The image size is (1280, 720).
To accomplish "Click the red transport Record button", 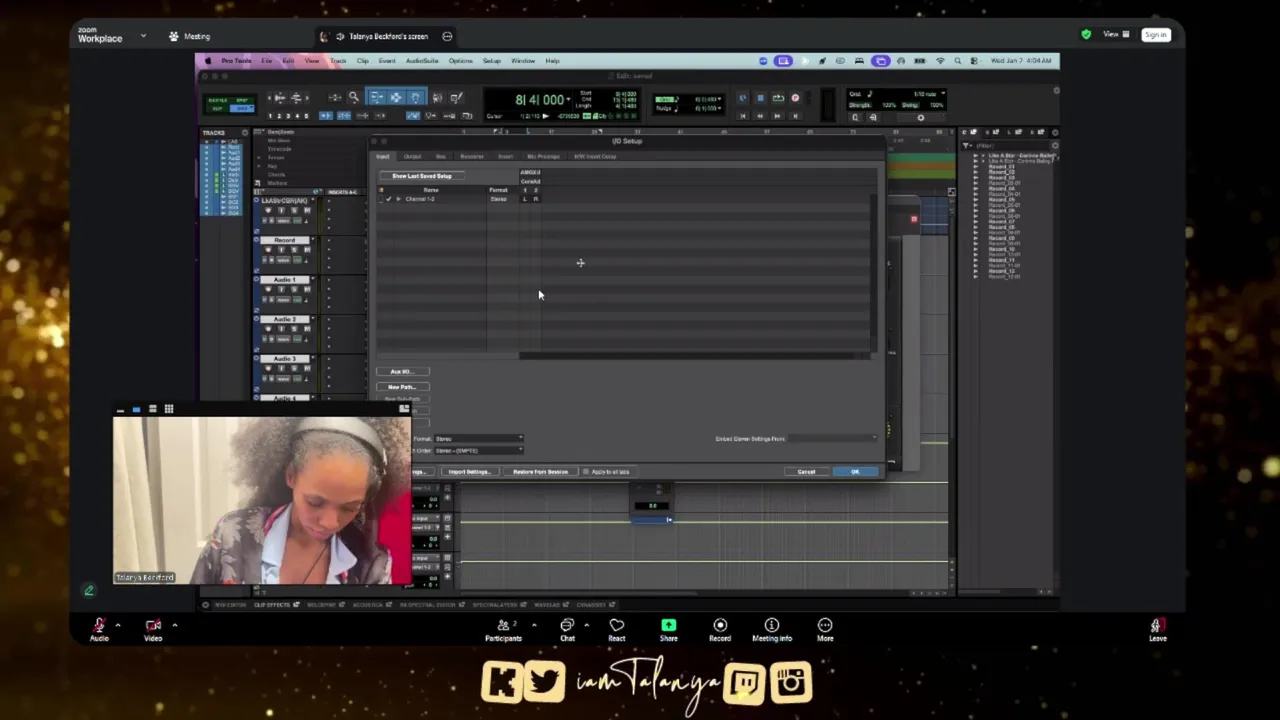I will click(x=795, y=98).
